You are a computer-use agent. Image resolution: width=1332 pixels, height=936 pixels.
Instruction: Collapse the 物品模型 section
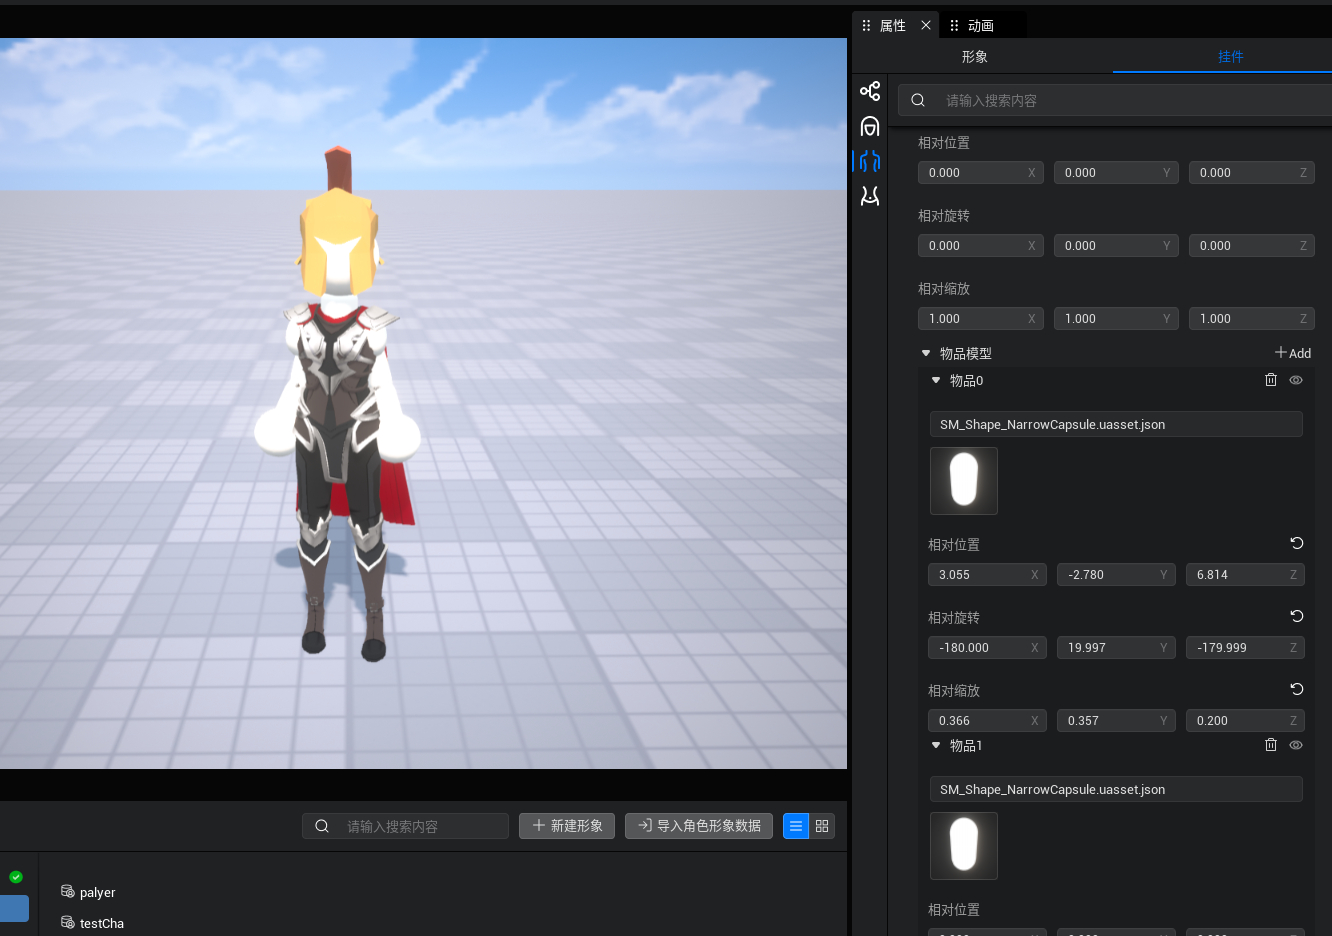click(926, 353)
